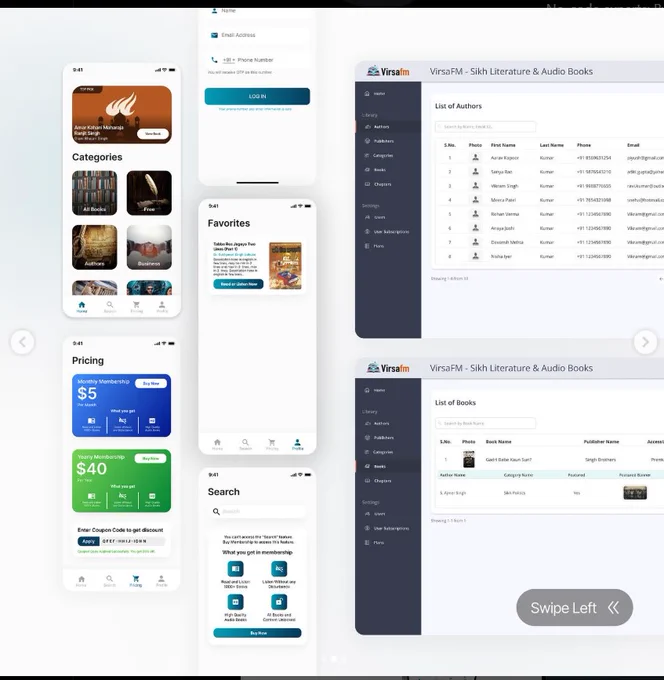Select Publishers in the Books dashboard sidebar
The width and height of the screenshot is (664, 680).
point(383,438)
